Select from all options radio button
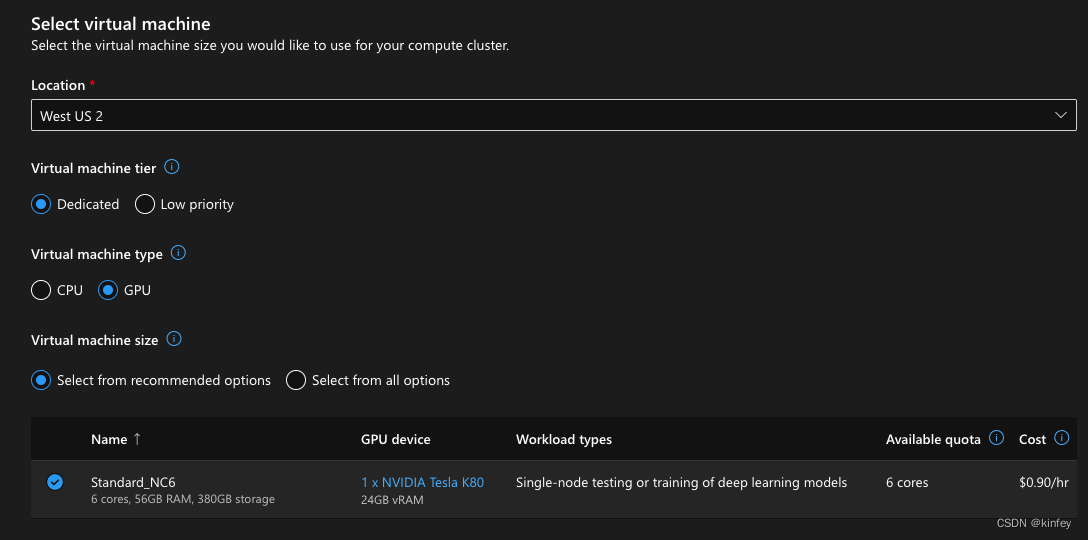Image resolution: width=1088 pixels, height=540 pixels. [x=296, y=380]
